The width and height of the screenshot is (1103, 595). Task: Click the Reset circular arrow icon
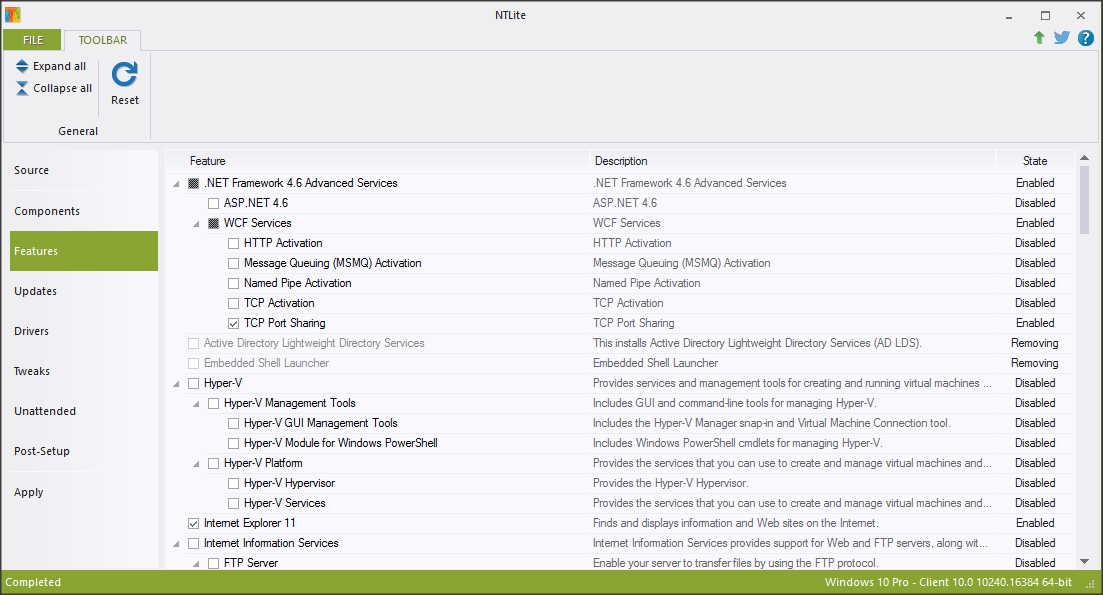pyautogui.click(x=125, y=75)
